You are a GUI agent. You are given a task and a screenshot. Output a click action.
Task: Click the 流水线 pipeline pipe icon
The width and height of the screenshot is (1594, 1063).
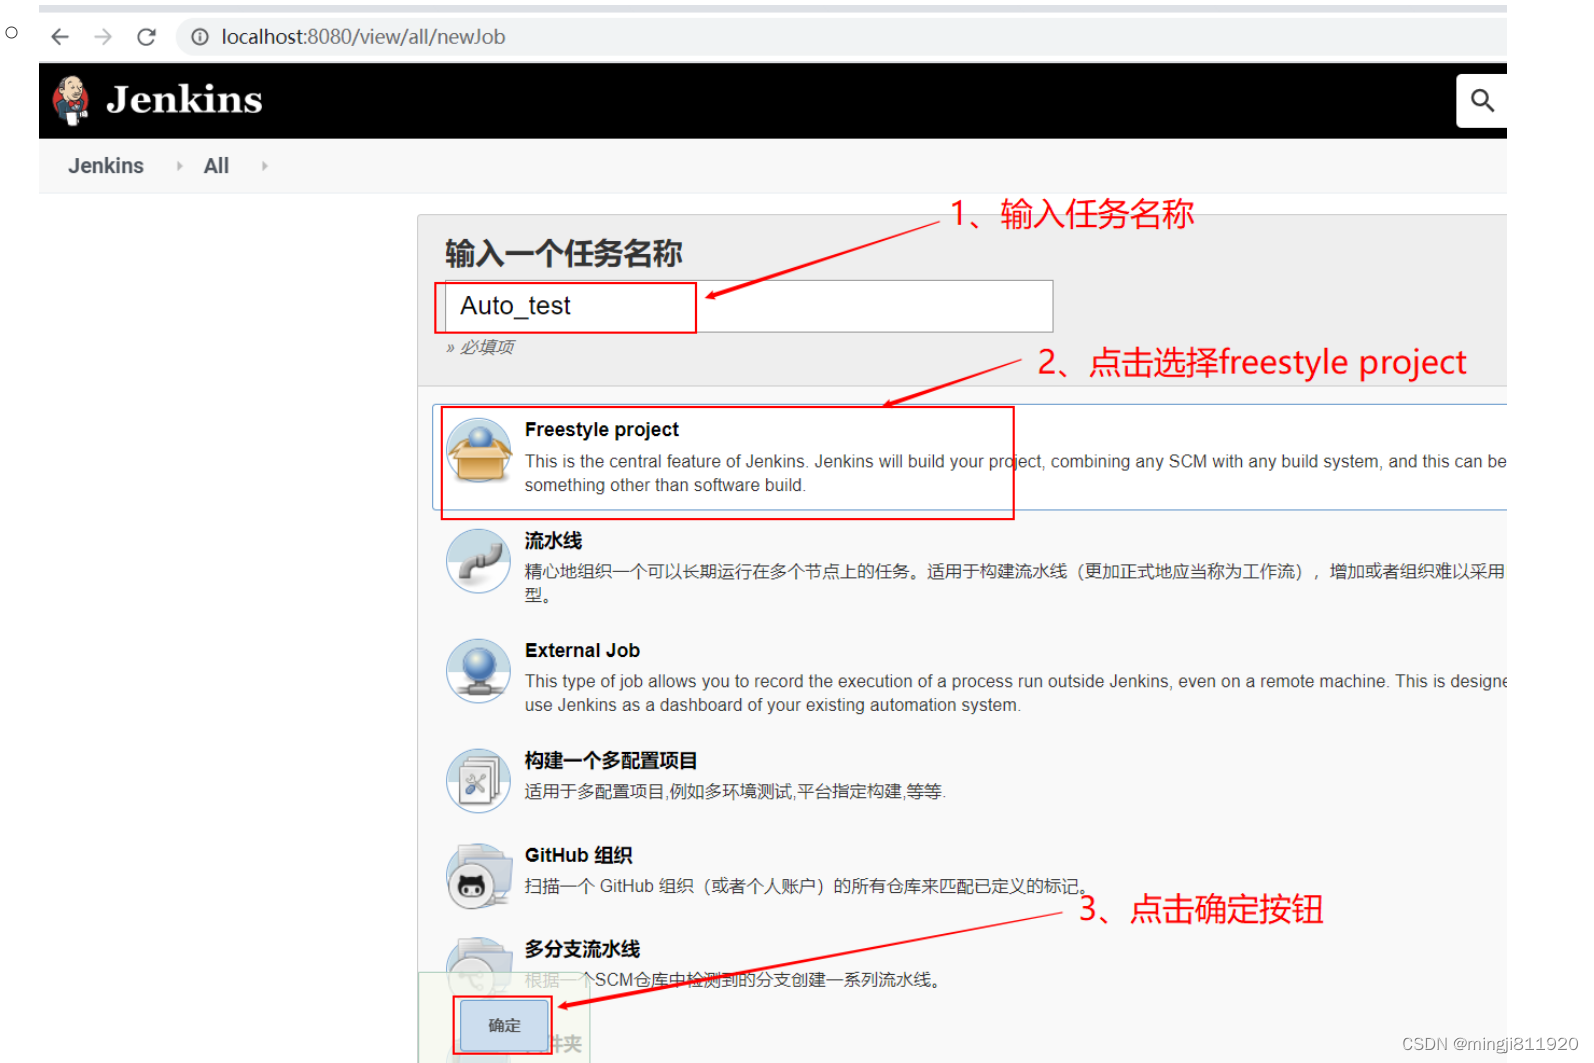[479, 561]
